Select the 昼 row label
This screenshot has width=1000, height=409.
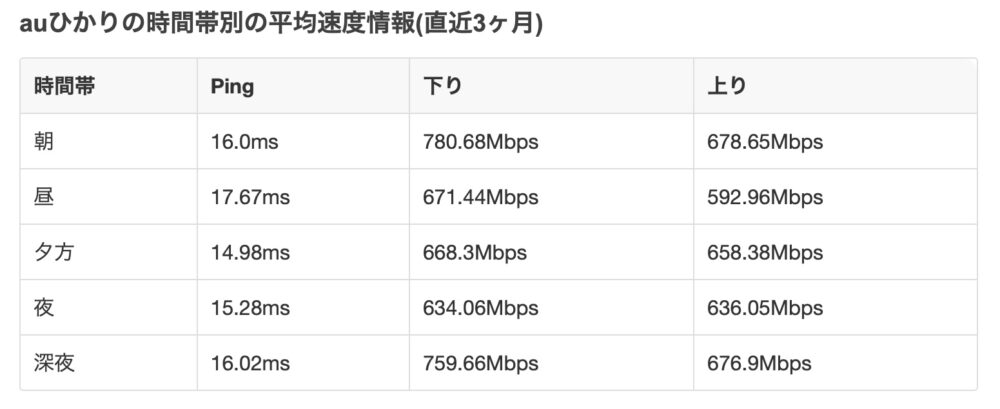click(44, 197)
